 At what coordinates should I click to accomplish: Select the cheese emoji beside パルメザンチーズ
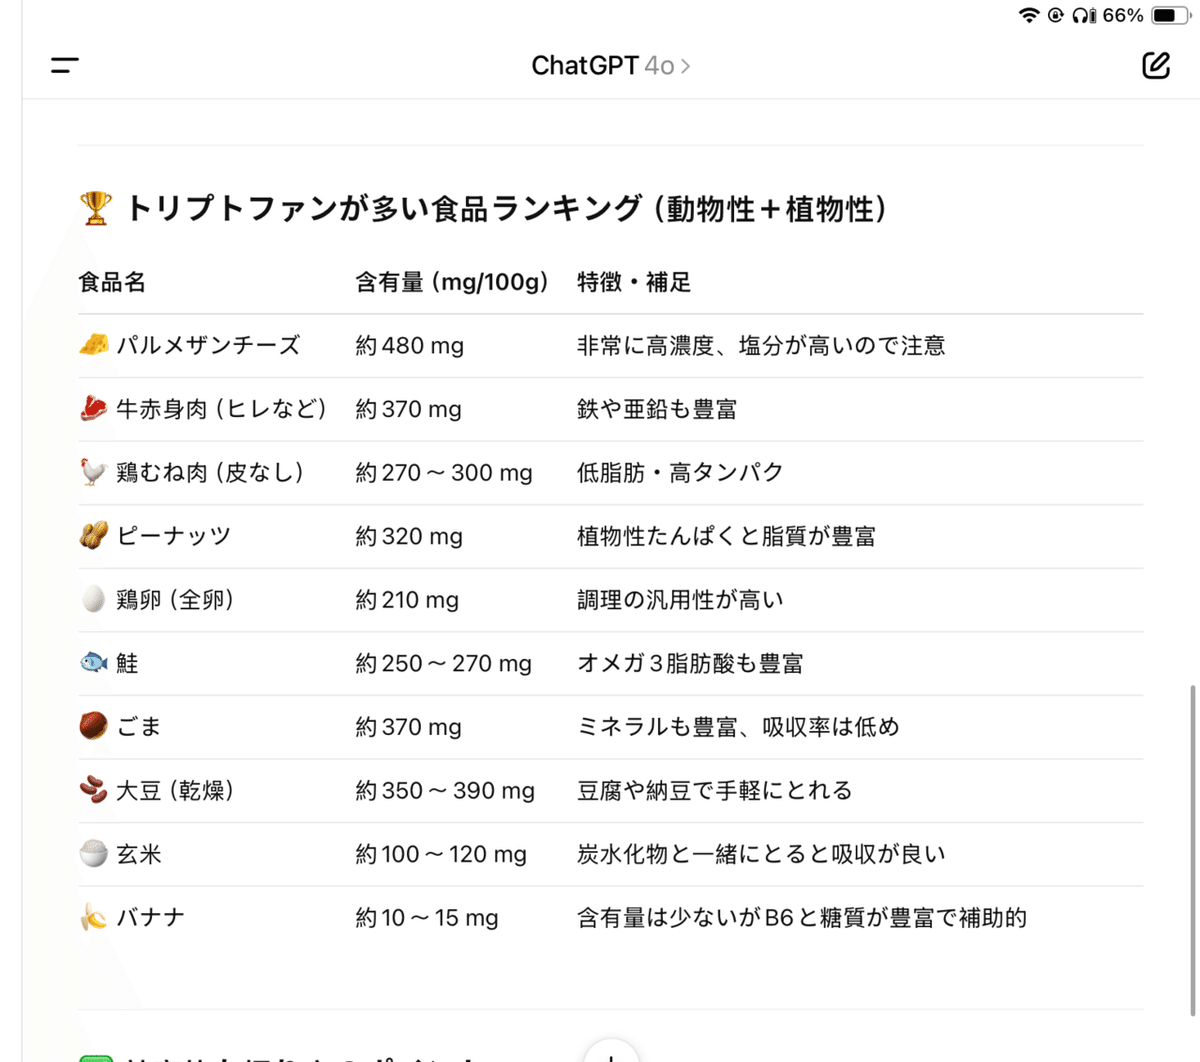point(91,345)
